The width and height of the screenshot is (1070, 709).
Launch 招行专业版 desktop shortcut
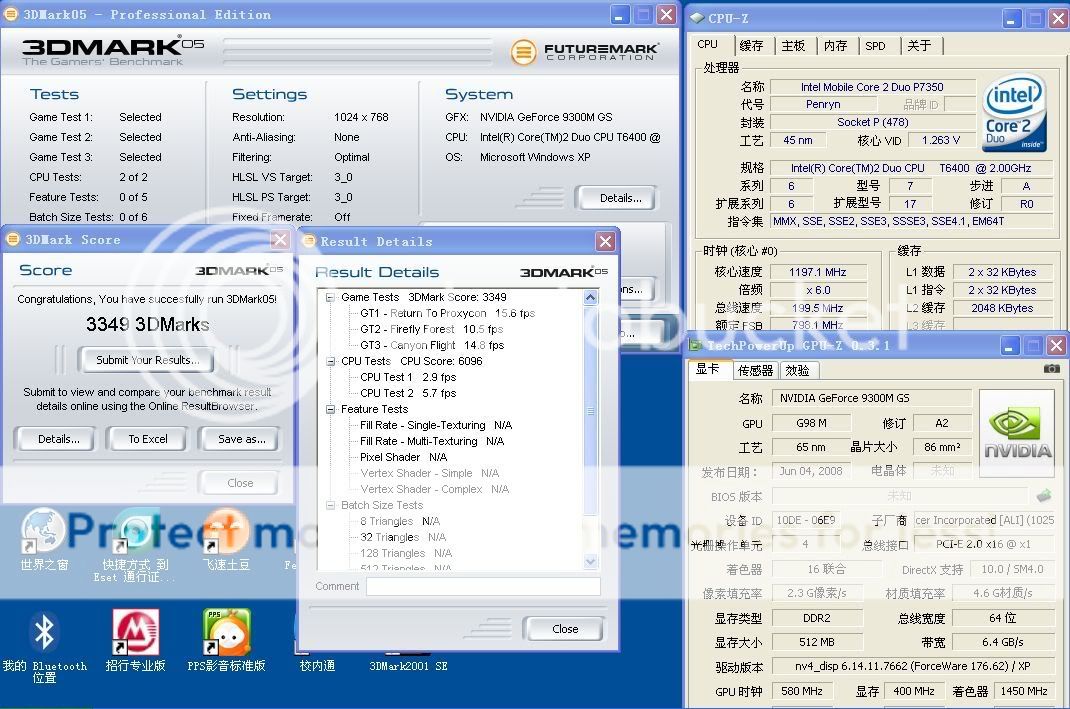(x=135, y=640)
